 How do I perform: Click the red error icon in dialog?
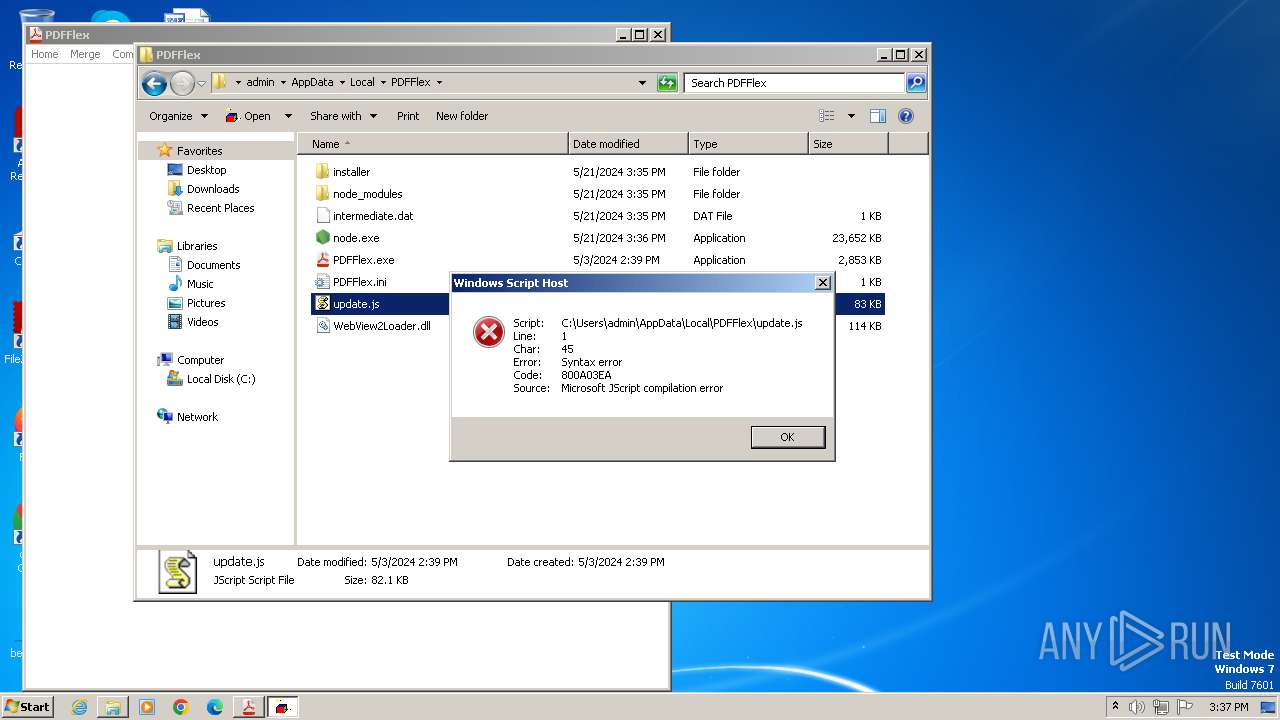tap(489, 332)
